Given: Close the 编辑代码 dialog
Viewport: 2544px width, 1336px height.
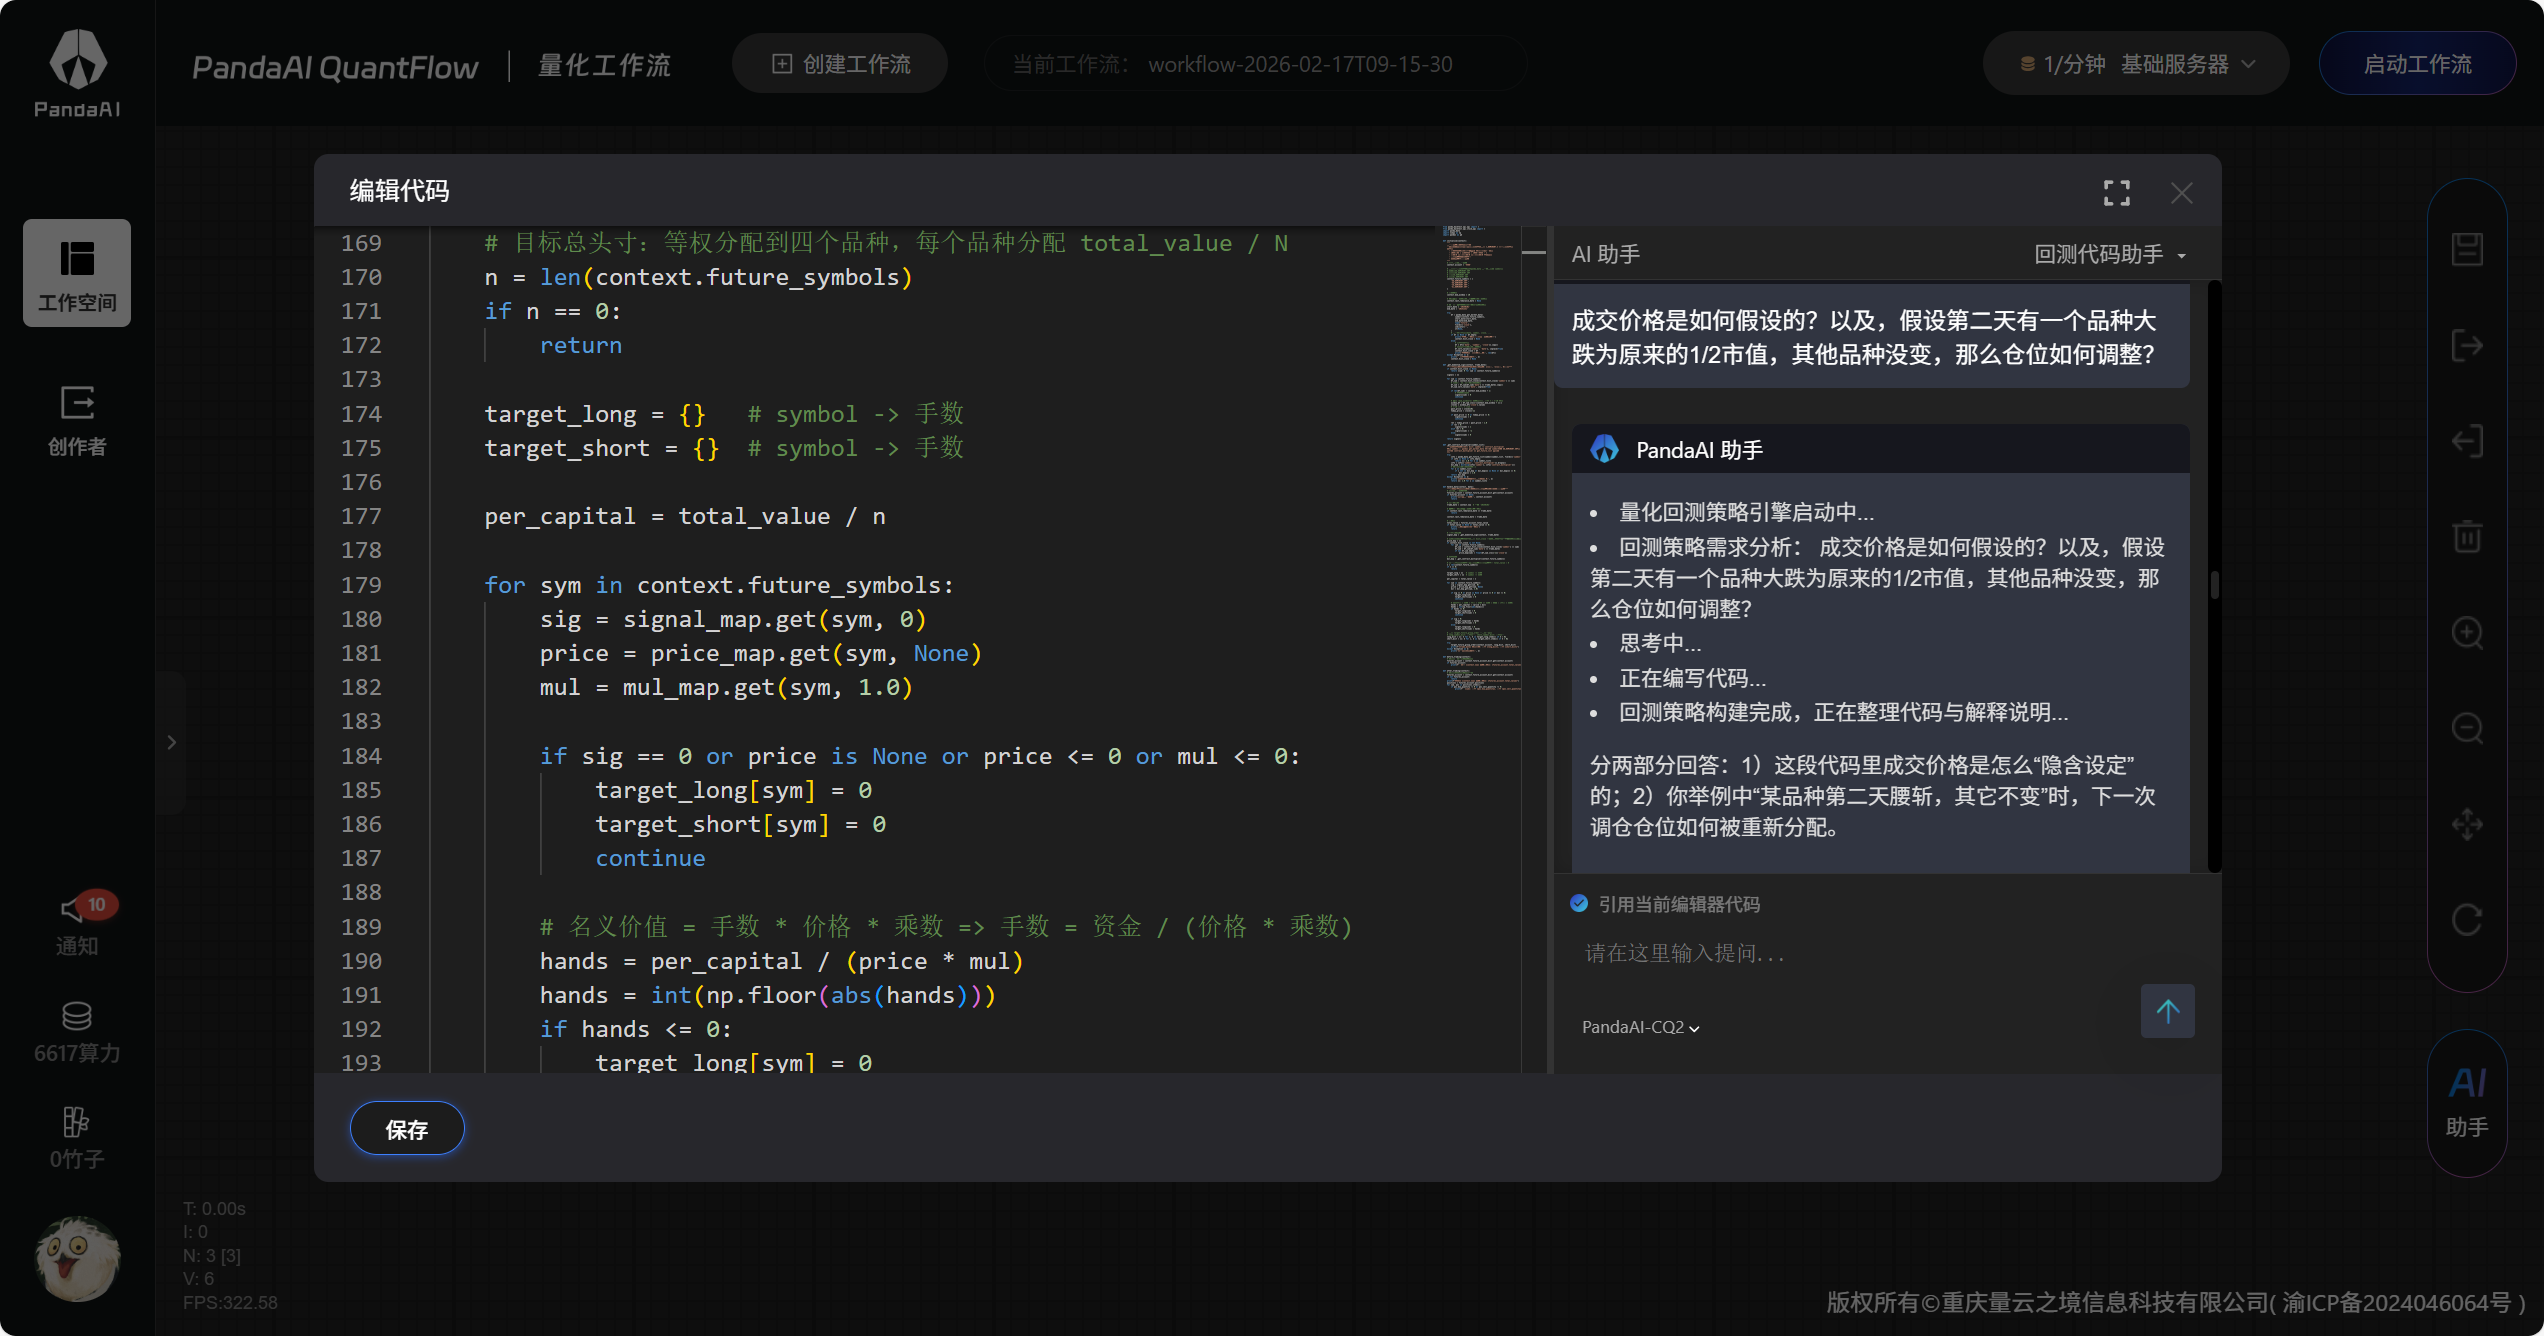Looking at the screenshot, I should 2182,193.
